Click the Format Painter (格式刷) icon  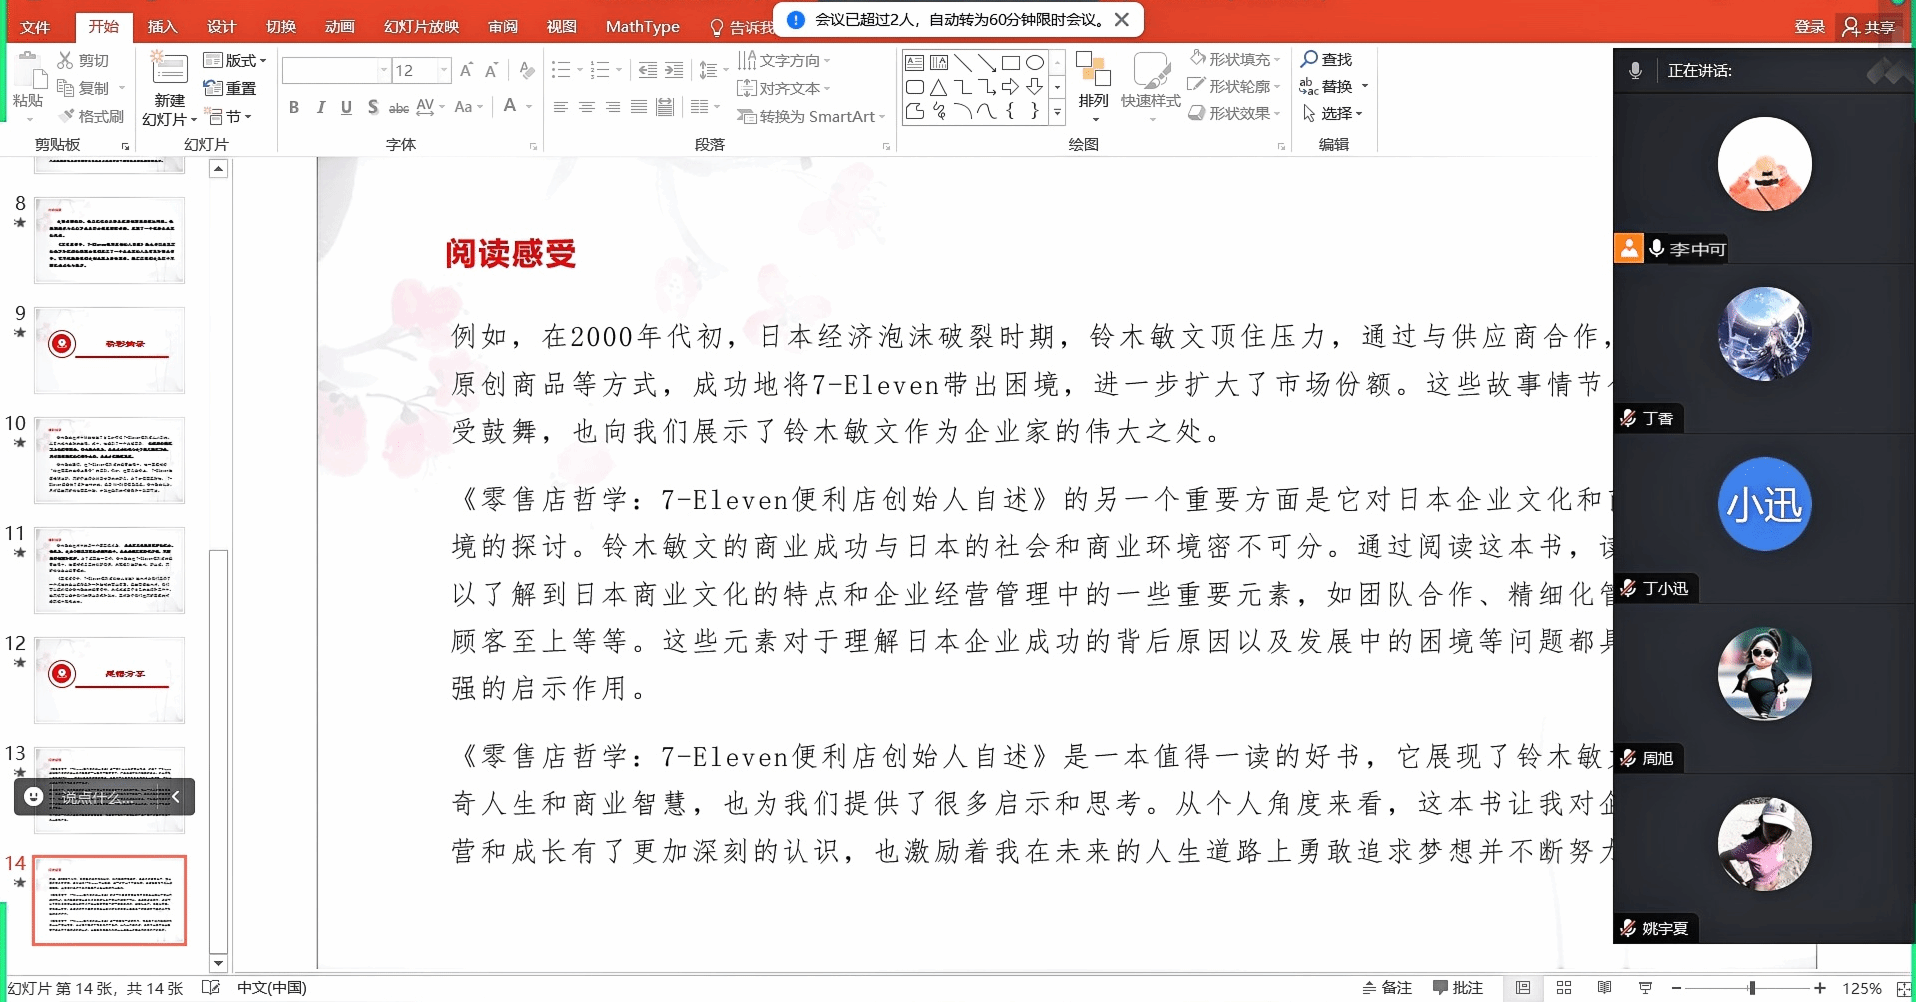(67, 116)
